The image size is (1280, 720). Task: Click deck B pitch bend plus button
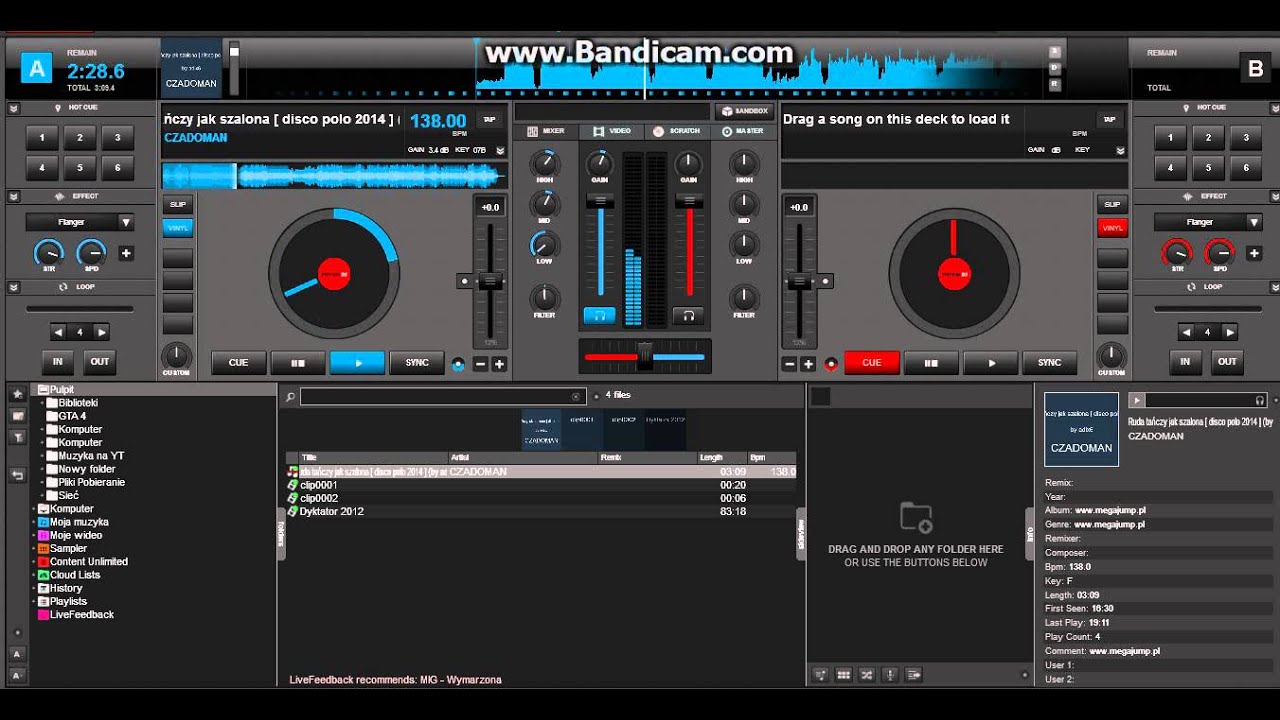coord(808,364)
